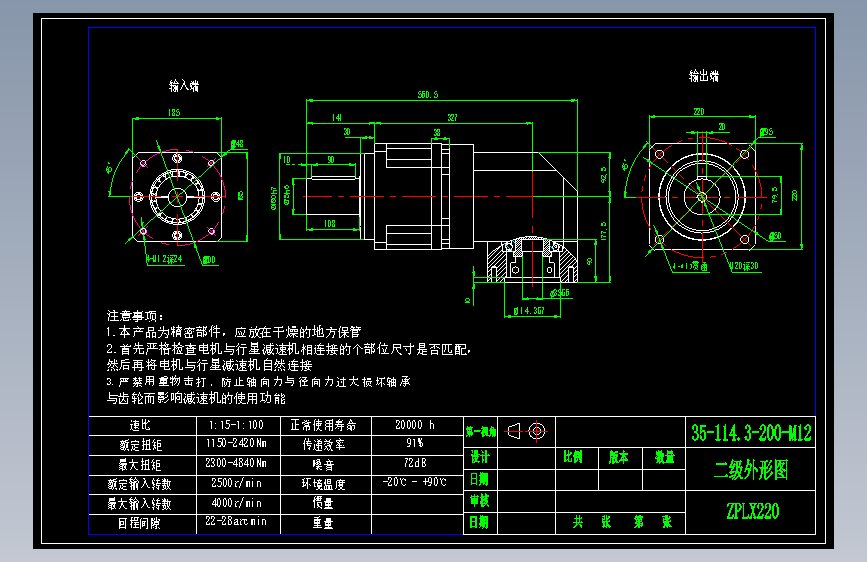Click the 正常使用寿命 table cell
The width and height of the screenshot is (867, 562).
point(326,425)
